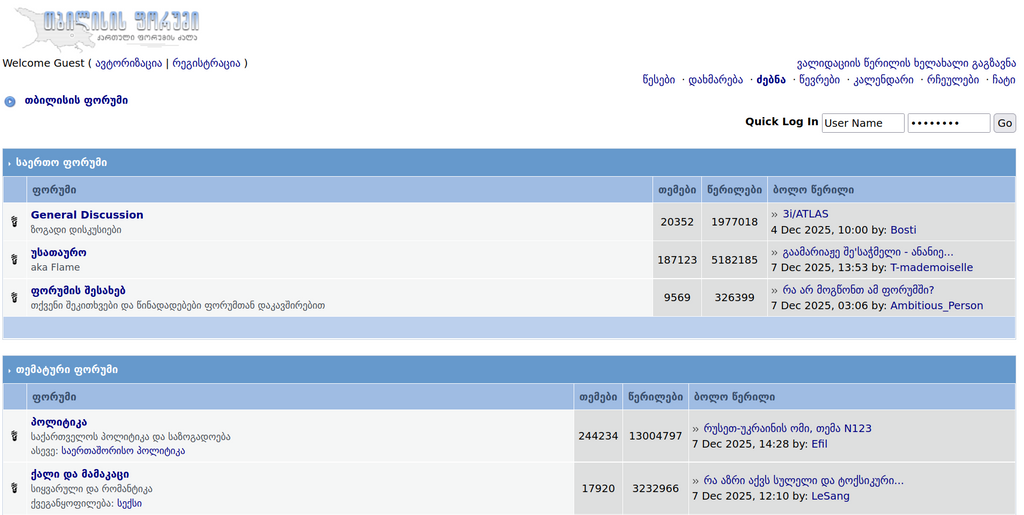Click the 9569 topics count cell
The image size is (1024, 515).
677,298
